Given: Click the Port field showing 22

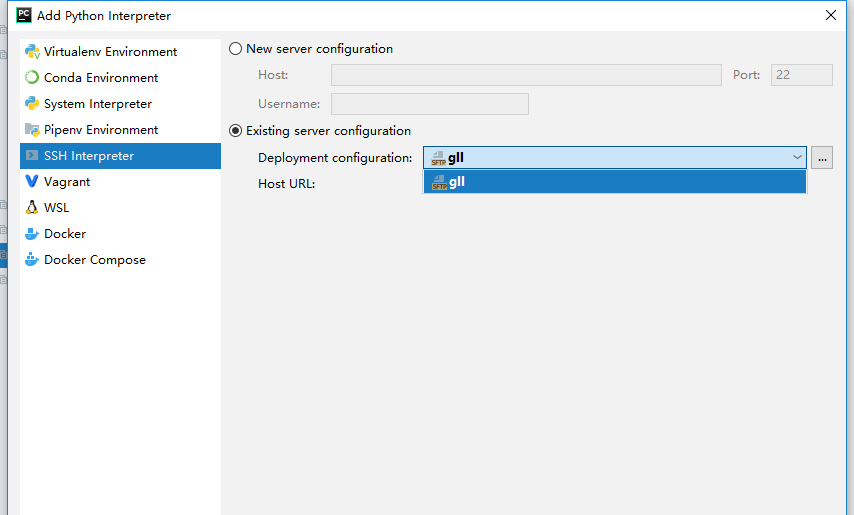Looking at the screenshot, I should click(x=802, y=75).
